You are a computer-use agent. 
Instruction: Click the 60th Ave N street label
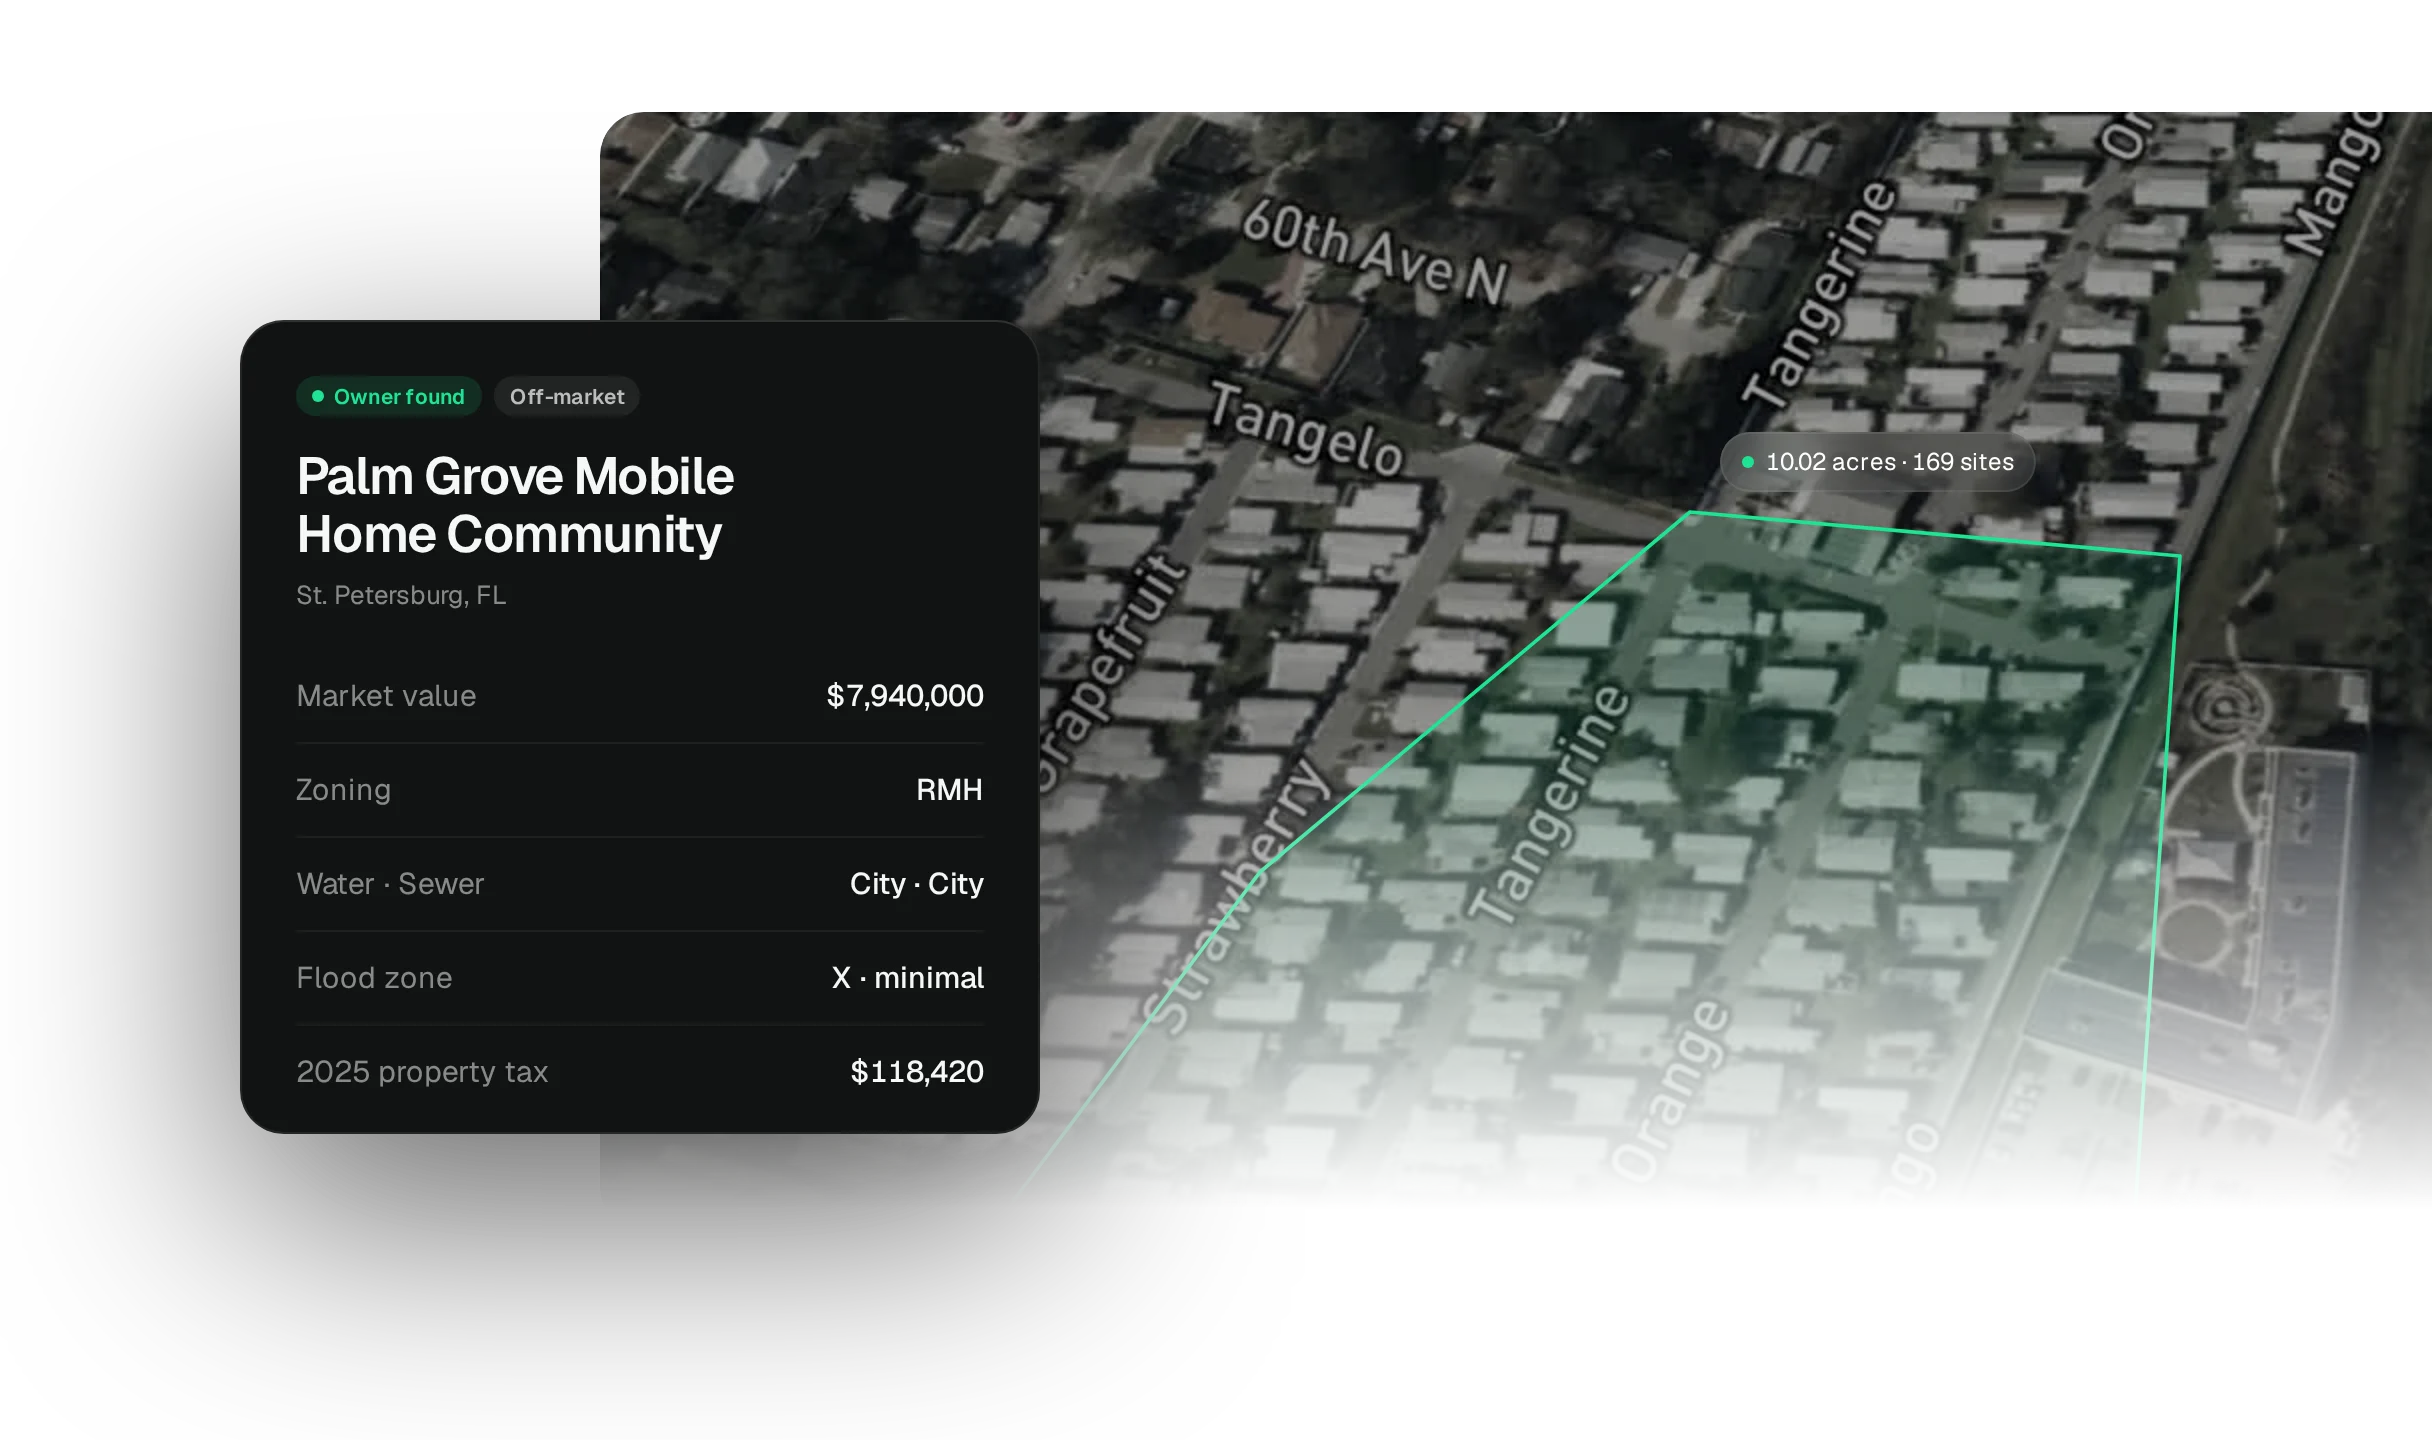pos(1375,252)
